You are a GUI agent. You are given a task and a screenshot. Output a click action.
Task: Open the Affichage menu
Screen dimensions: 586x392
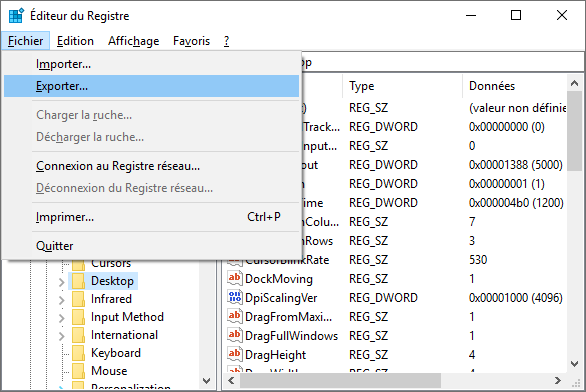pyautogui.click(x=133, y=41)
